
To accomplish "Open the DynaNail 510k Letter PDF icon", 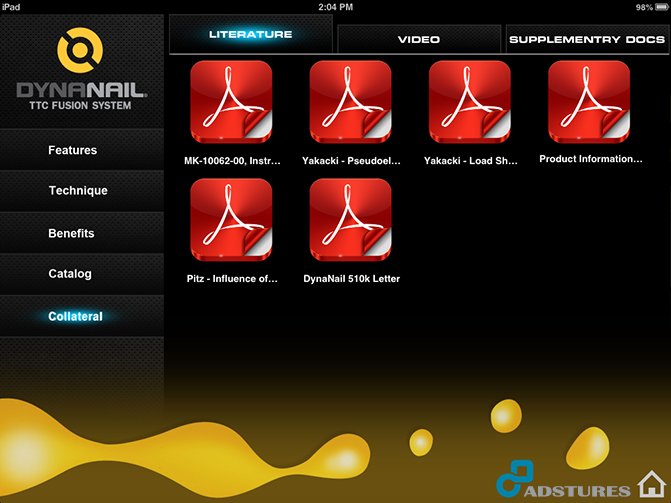I will tap(350, 220).
